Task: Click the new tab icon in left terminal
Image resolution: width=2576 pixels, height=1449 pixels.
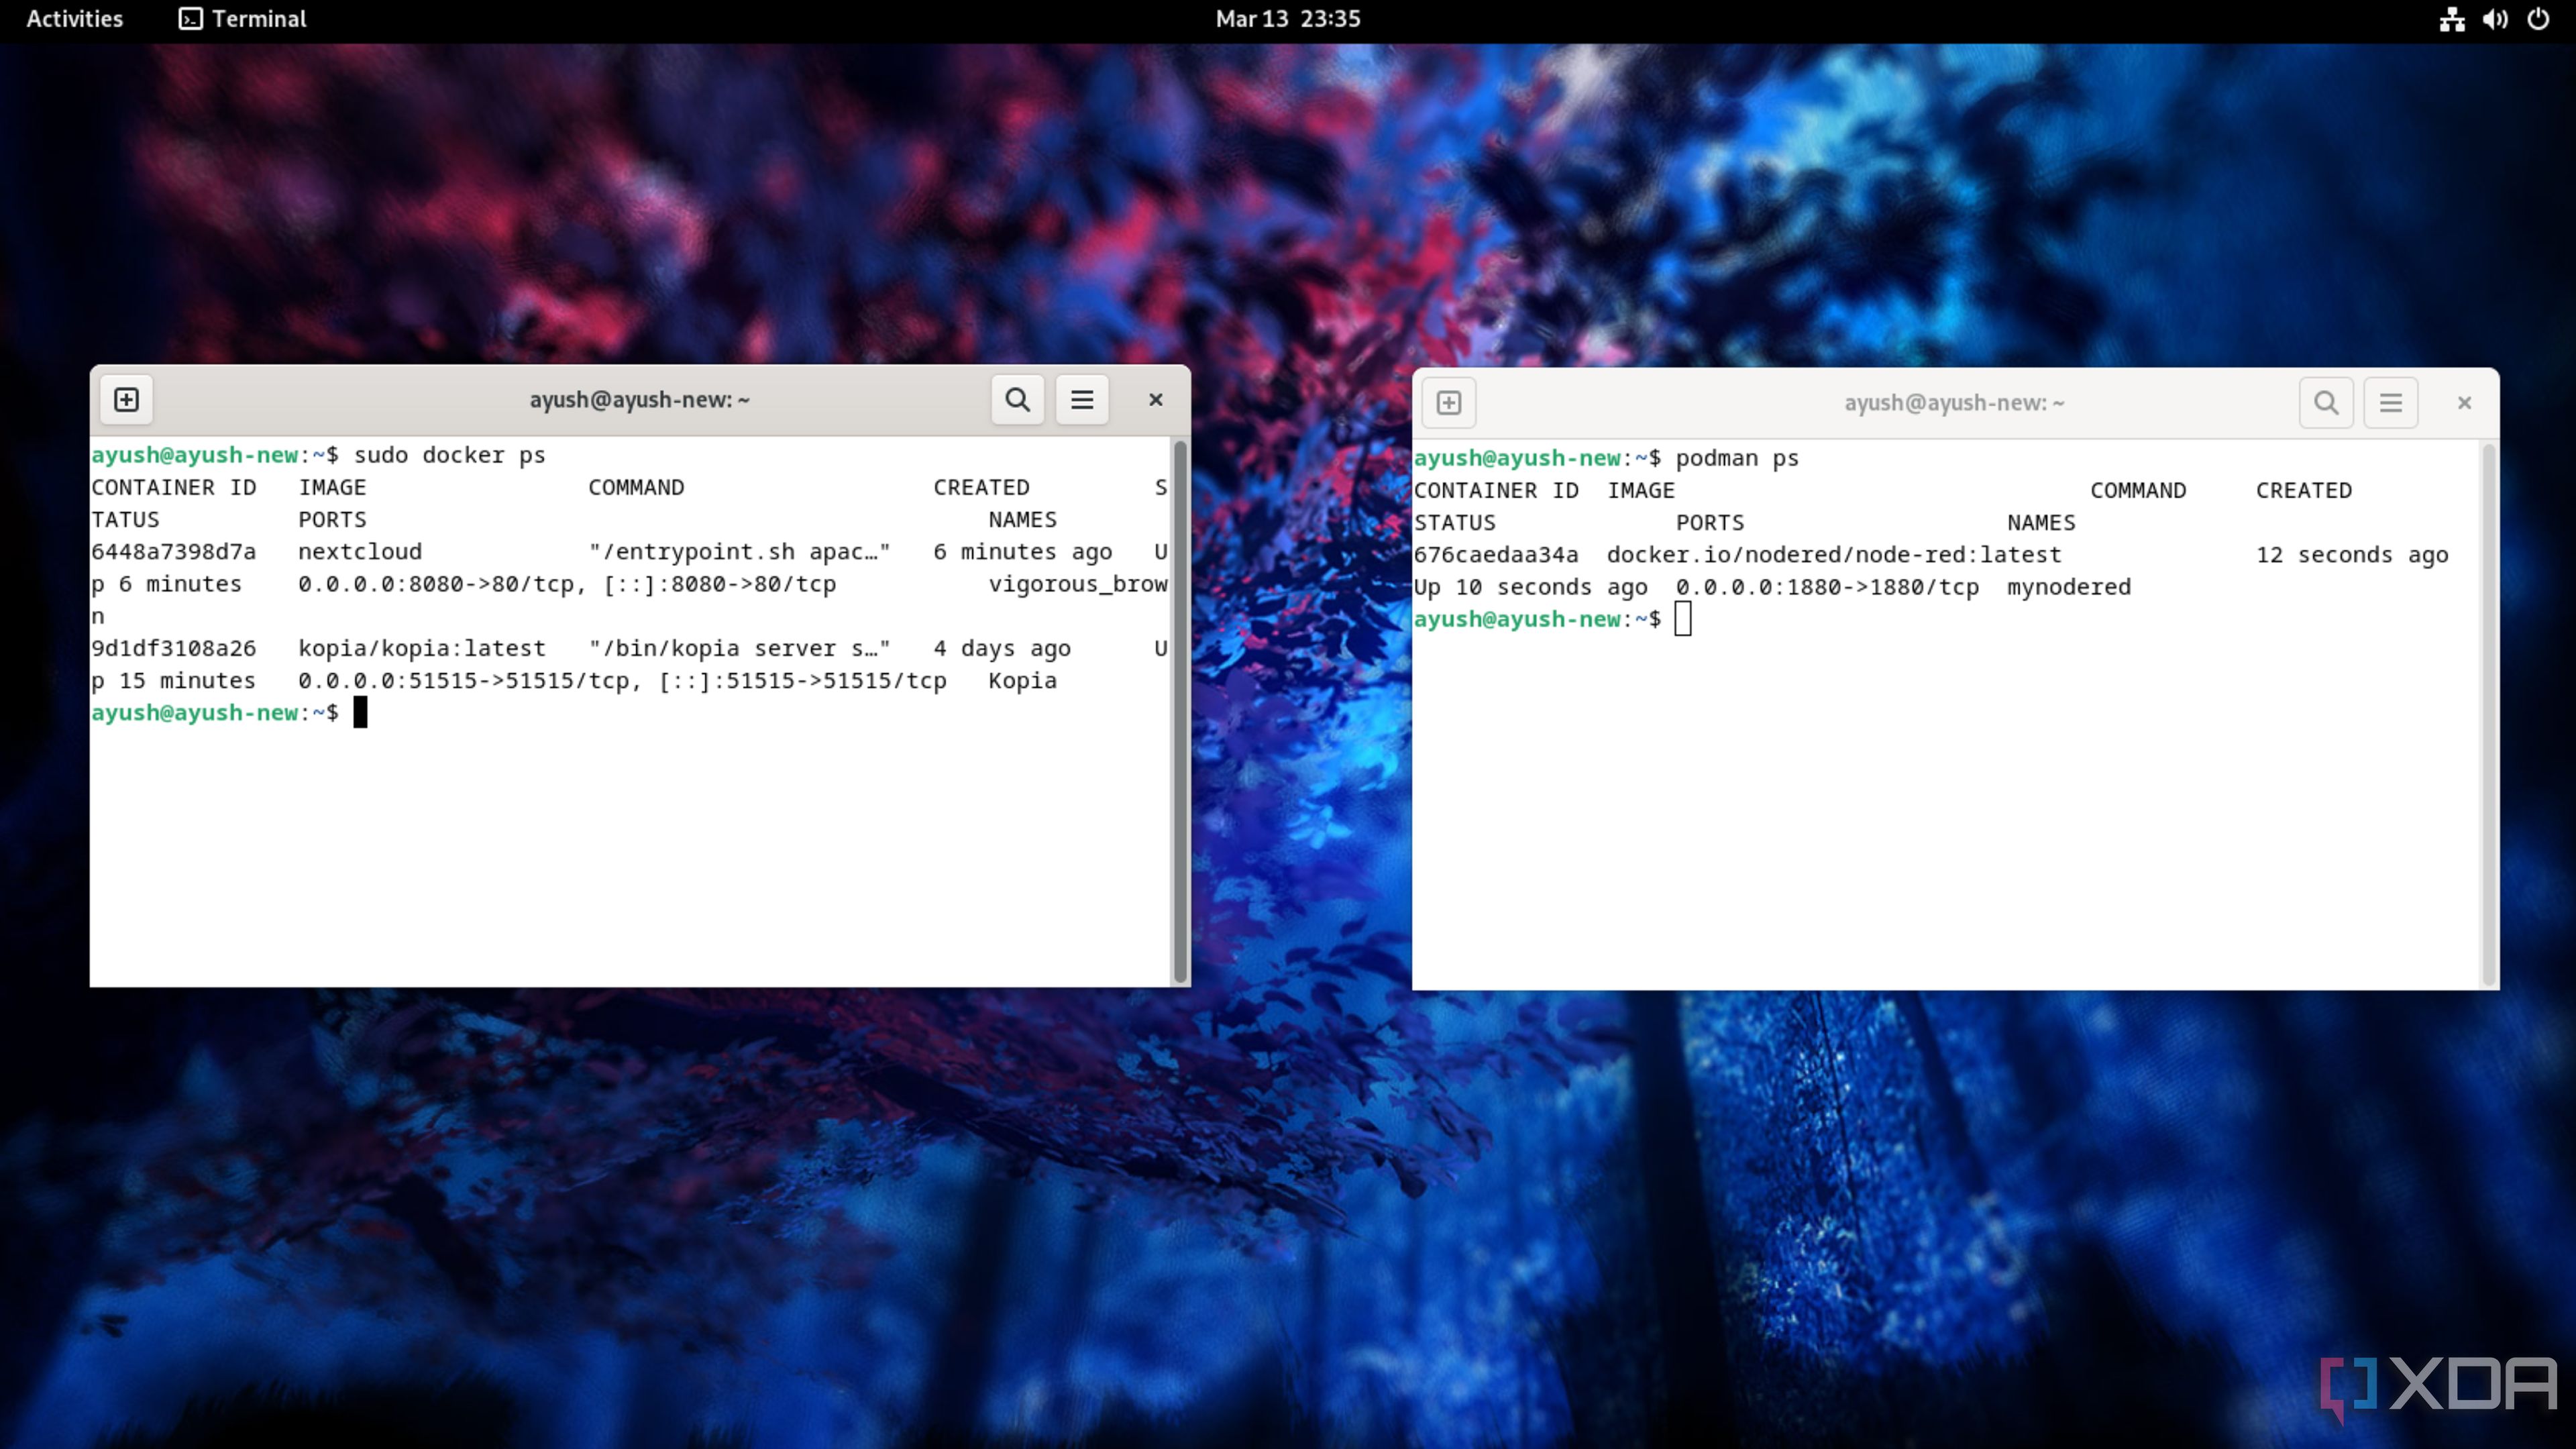Action: coord(124,398)
